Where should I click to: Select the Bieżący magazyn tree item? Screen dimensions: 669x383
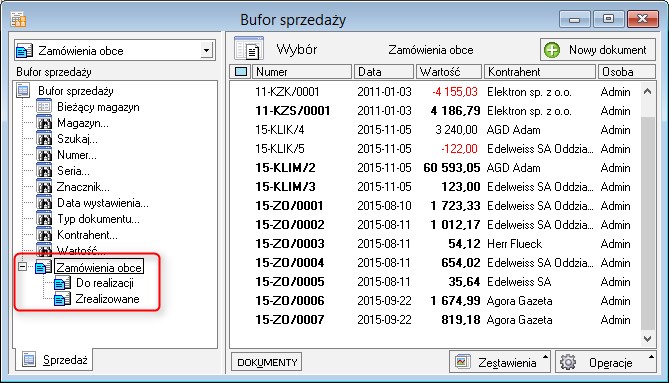click(x=98, y=107)
